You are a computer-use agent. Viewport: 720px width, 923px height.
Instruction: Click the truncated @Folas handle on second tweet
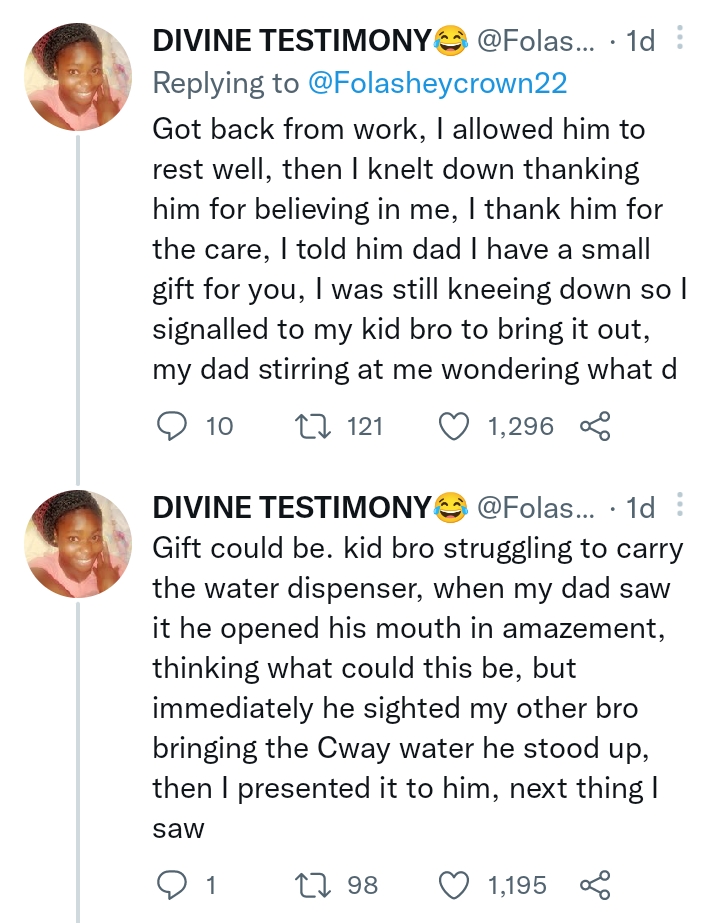(x=538, y=509)
